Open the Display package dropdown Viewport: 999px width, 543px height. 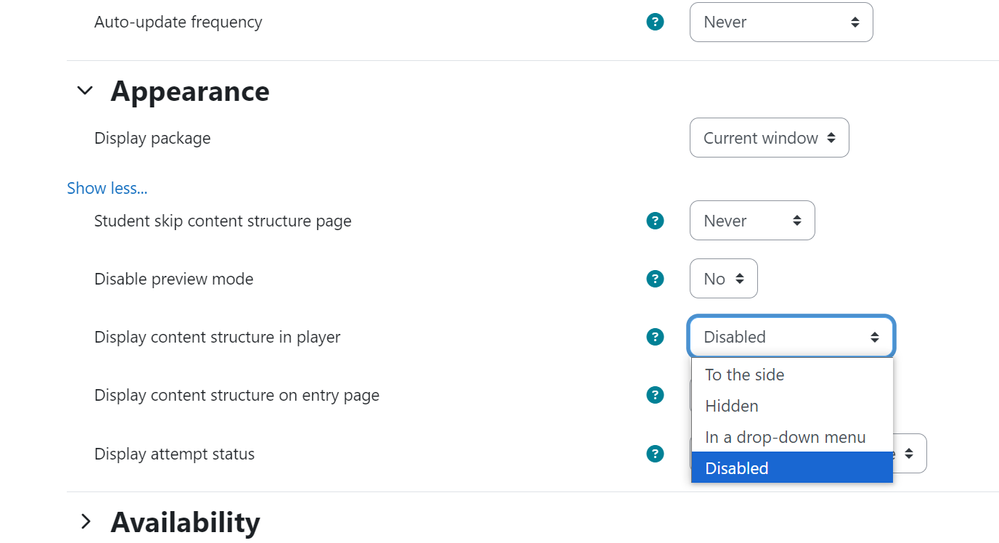(768, 138)
